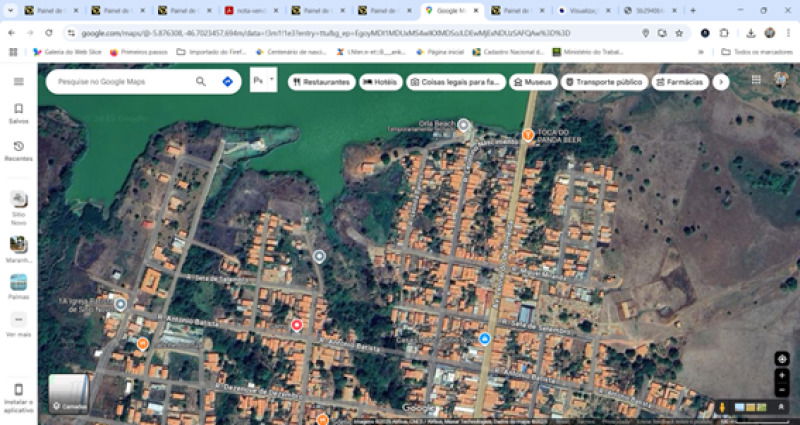Zoom in on the map

click(x=782, y=376)
